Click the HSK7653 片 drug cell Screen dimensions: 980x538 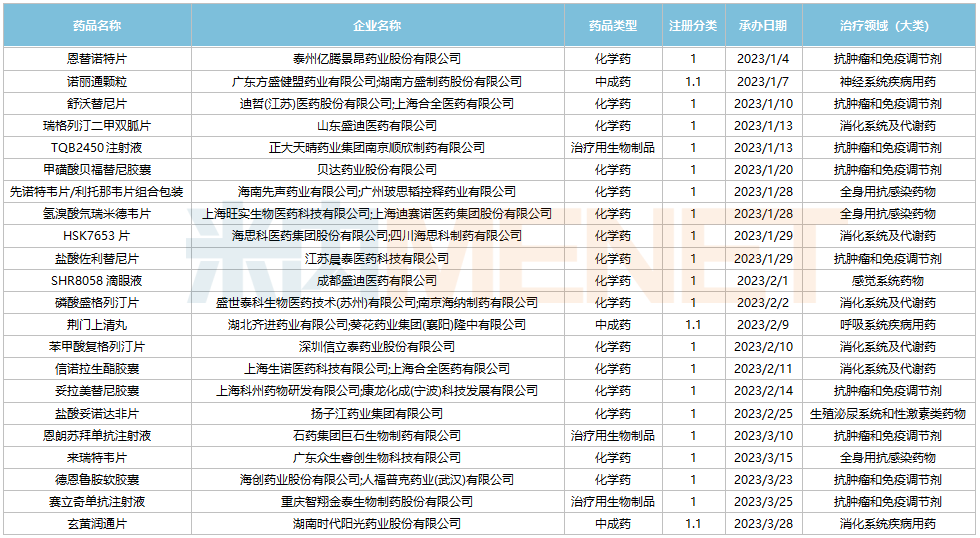click(97, 236)
